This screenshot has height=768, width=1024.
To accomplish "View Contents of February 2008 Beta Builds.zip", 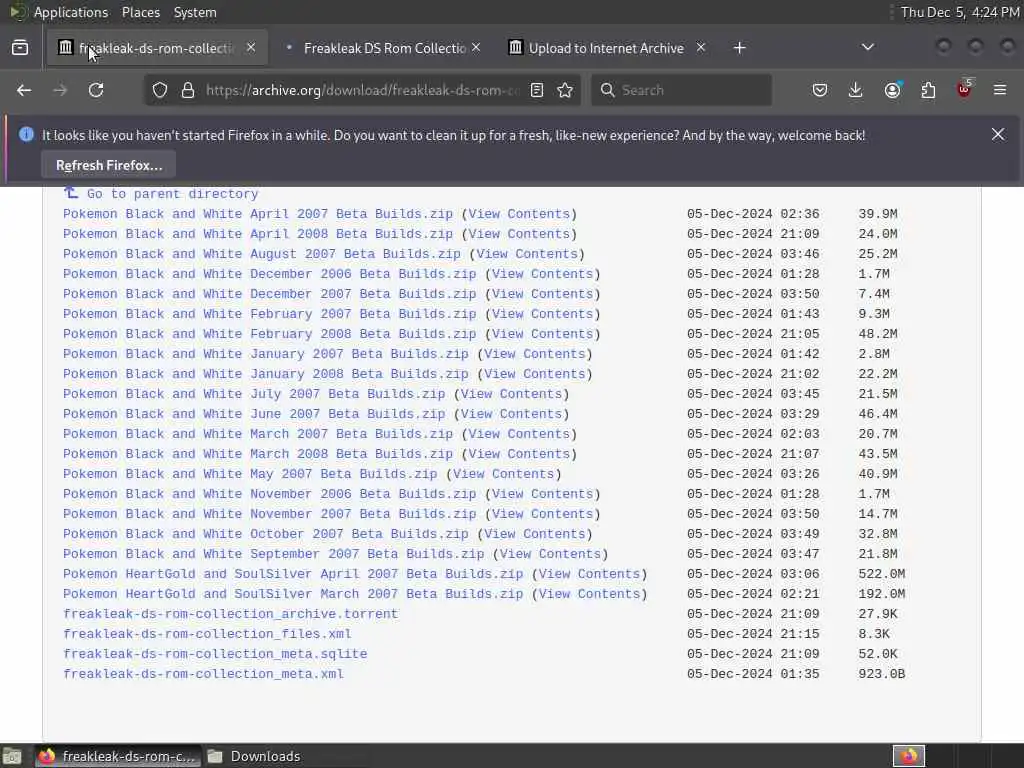I will tap(543, 334).
